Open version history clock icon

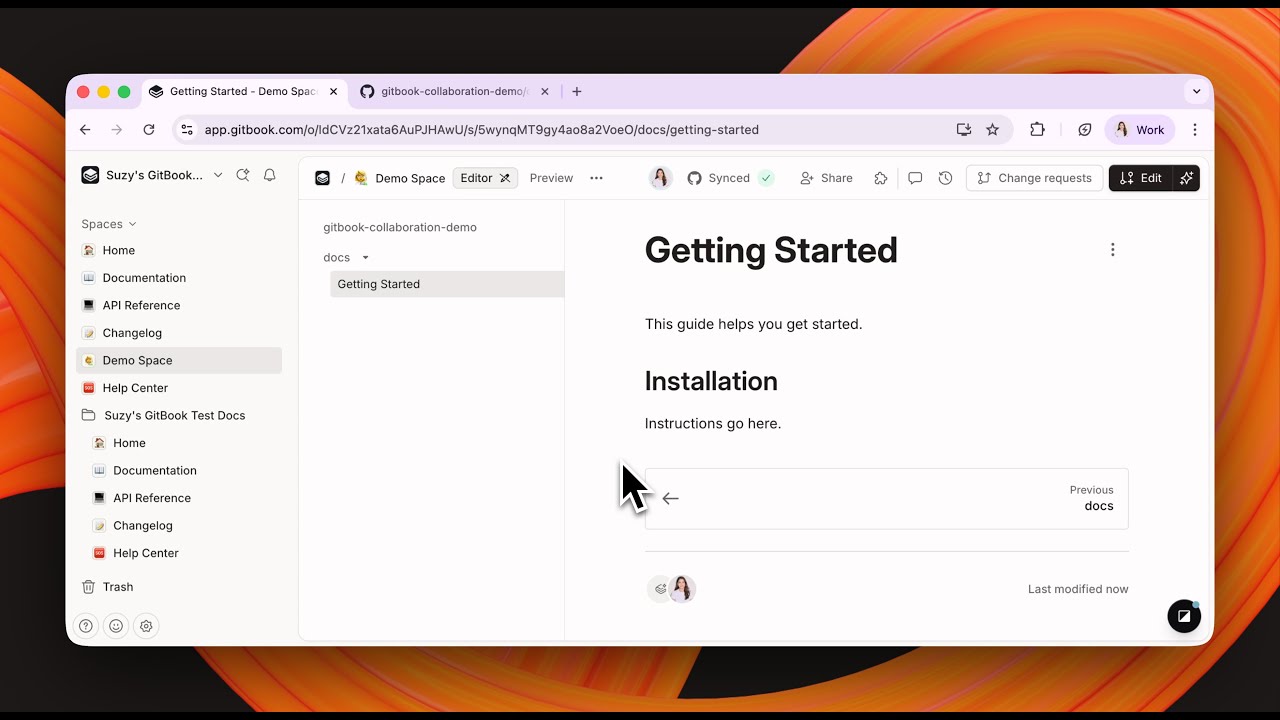pos(945,178)
